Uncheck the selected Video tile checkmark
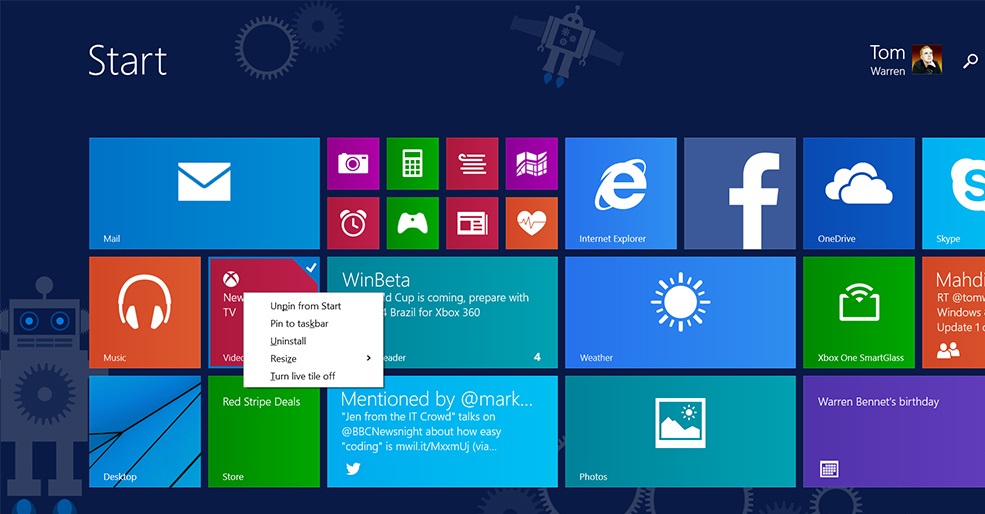Screen dimensions: 985x514 (310, 267)
